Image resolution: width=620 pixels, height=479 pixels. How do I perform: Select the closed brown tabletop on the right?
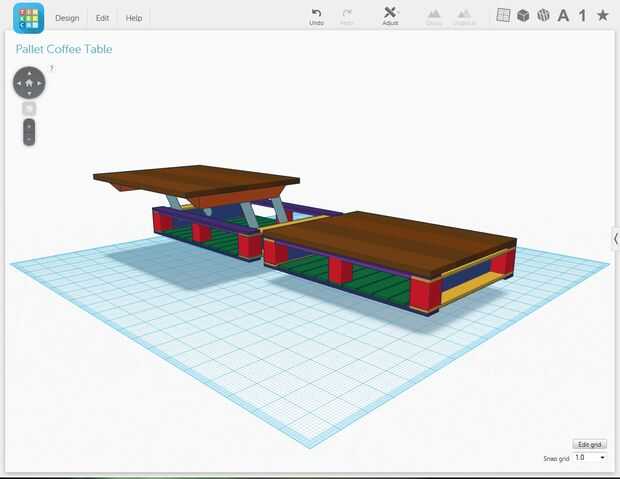coord(389,241)
